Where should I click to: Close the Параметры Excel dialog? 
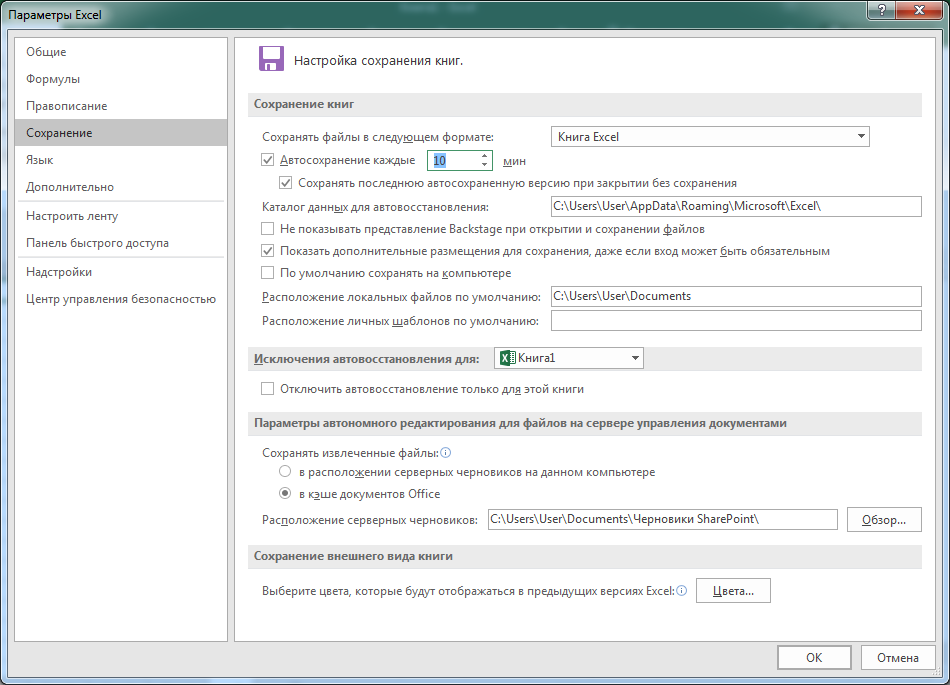pos(920,10)
